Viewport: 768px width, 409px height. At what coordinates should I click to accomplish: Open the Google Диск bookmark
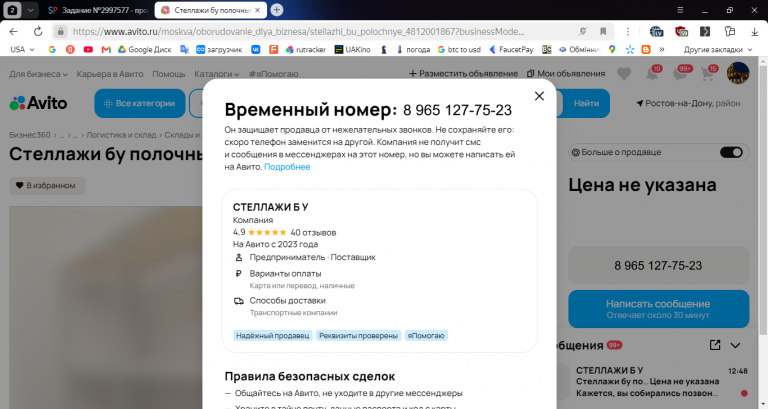[144, 49]
